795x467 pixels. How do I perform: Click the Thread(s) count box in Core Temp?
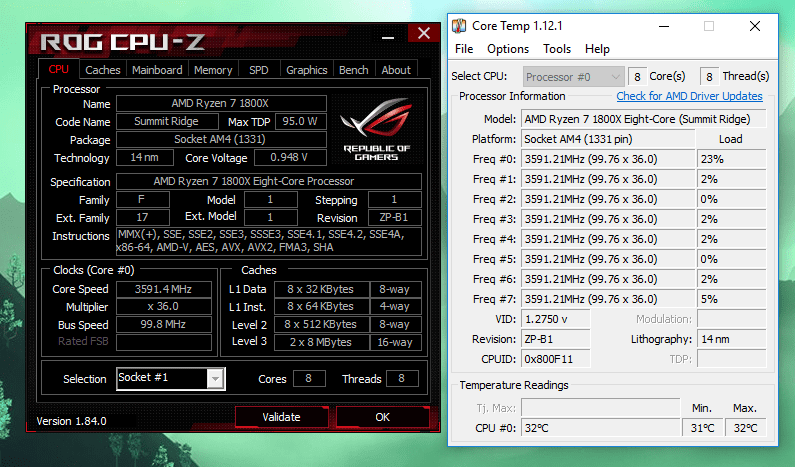(x=709, y=77)
